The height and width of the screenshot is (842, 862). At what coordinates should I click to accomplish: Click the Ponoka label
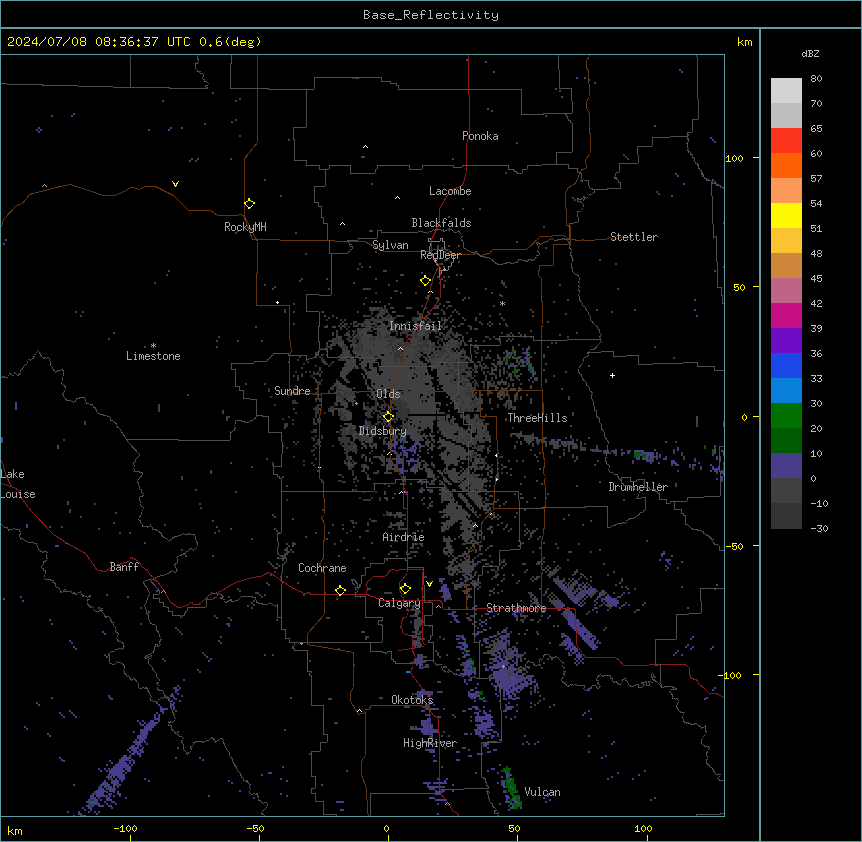(480, 136)
